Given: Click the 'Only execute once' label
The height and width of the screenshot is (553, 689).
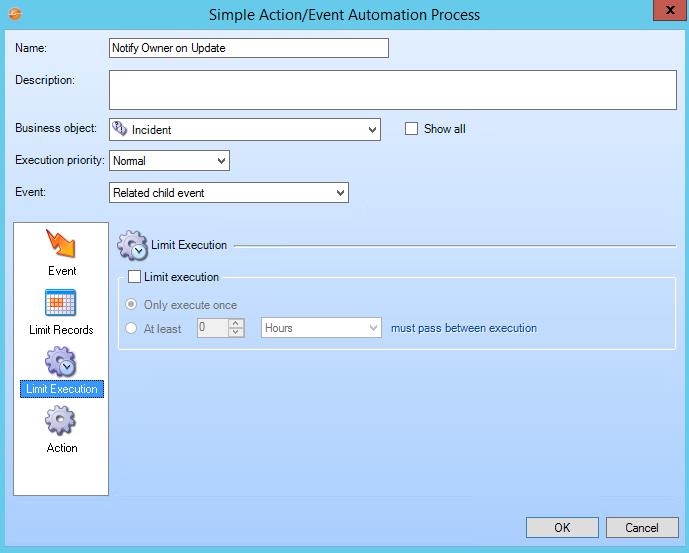Looking at the screenshot, I should 190,305.
